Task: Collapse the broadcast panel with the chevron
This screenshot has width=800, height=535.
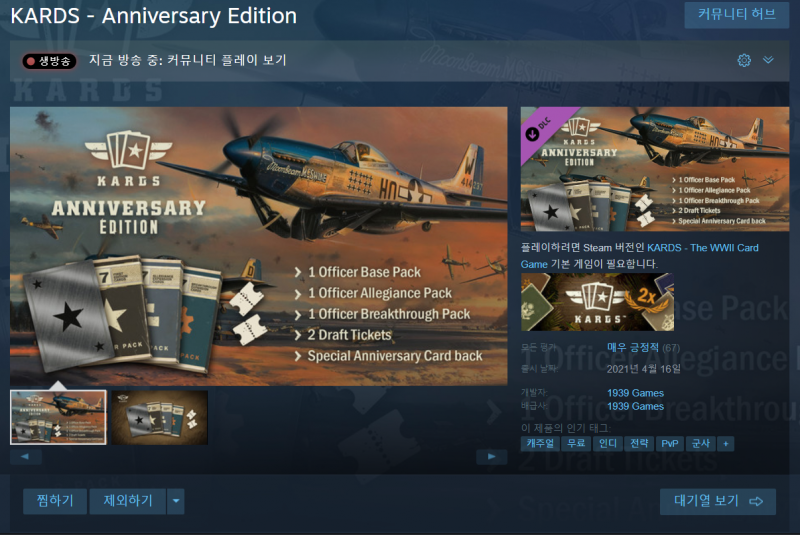Action: [768, 60]
